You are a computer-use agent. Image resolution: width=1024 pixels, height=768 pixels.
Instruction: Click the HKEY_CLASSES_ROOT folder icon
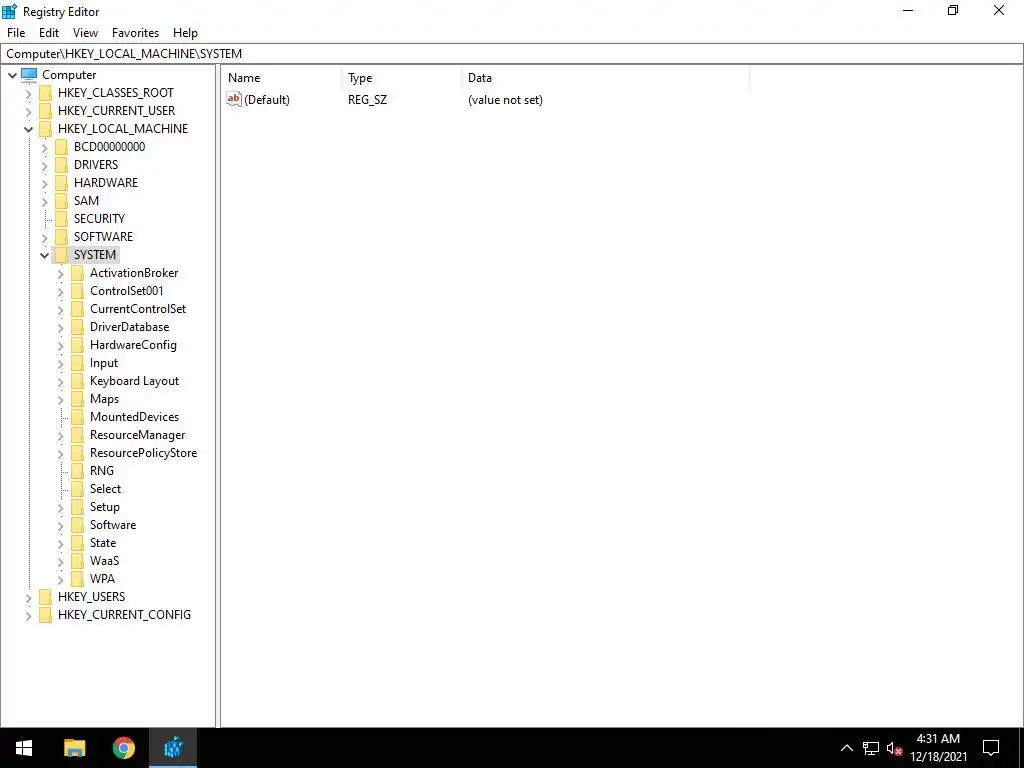point(45,93)
